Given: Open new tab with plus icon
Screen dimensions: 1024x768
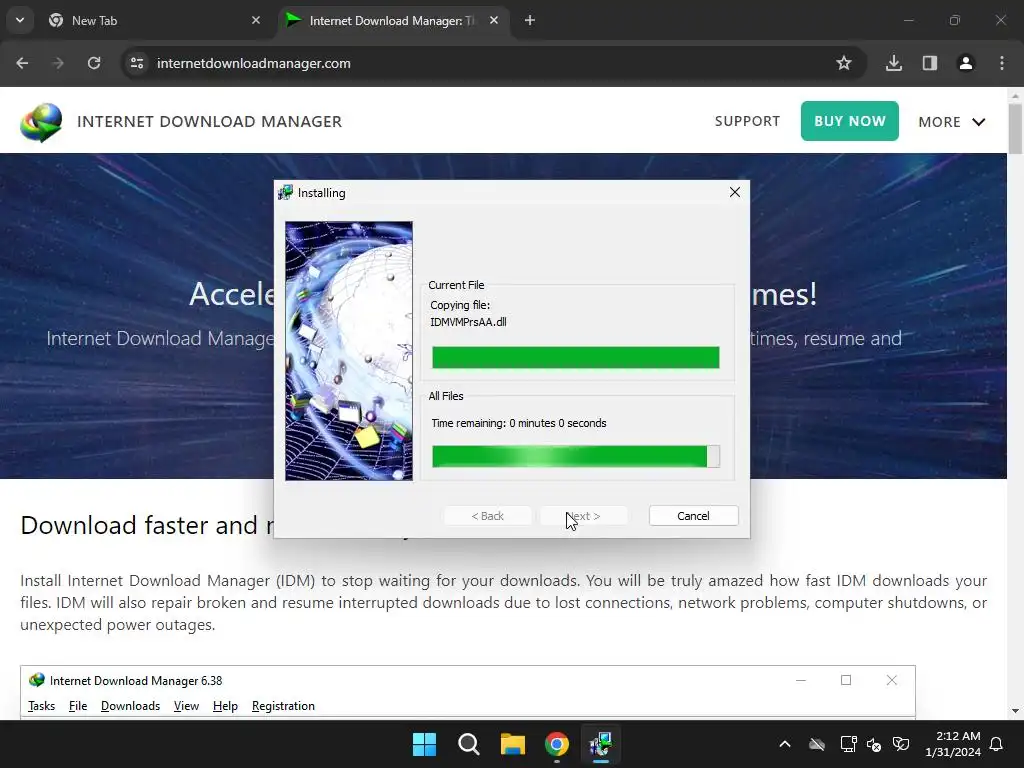Looking at the screenshot, I should click(530, 20).
